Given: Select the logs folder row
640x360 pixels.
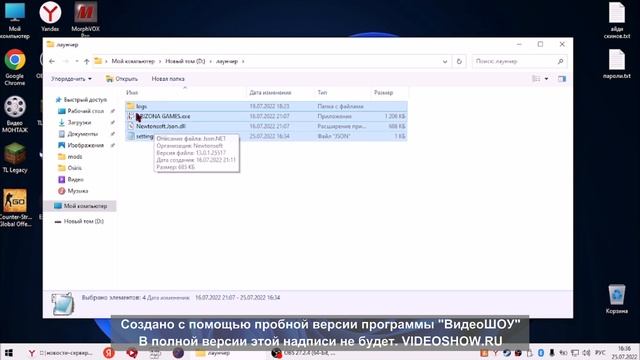Looking at the screenshot, I should 266,106.
